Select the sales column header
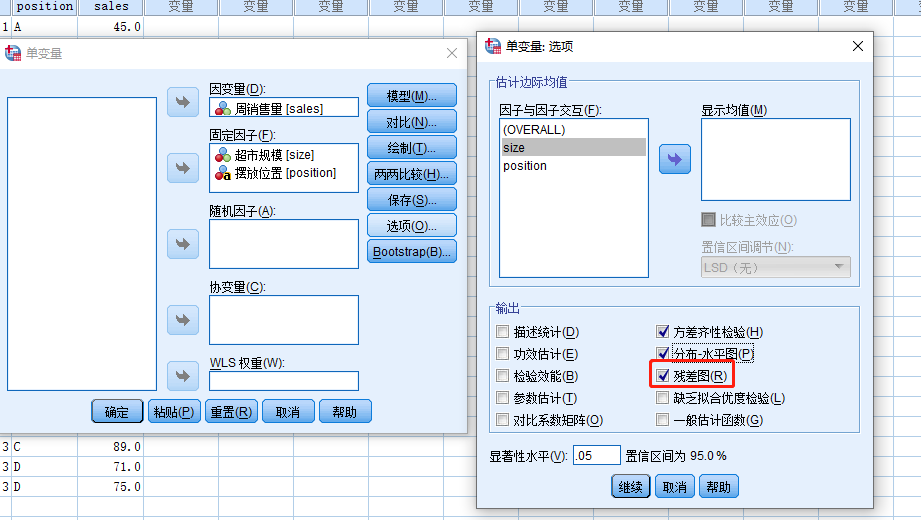The image size is (921, 520). 110,6
